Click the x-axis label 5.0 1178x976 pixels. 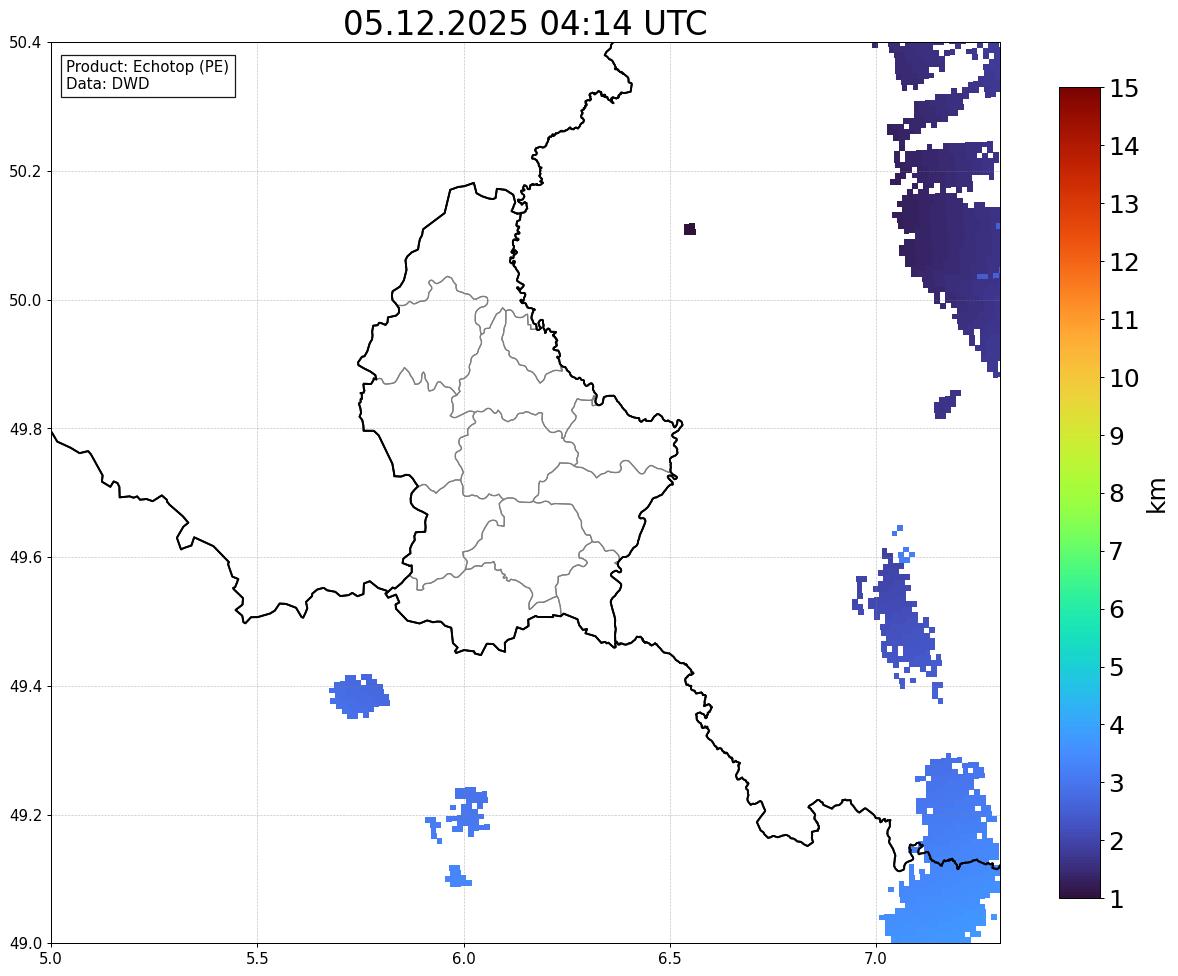point(51,959)
